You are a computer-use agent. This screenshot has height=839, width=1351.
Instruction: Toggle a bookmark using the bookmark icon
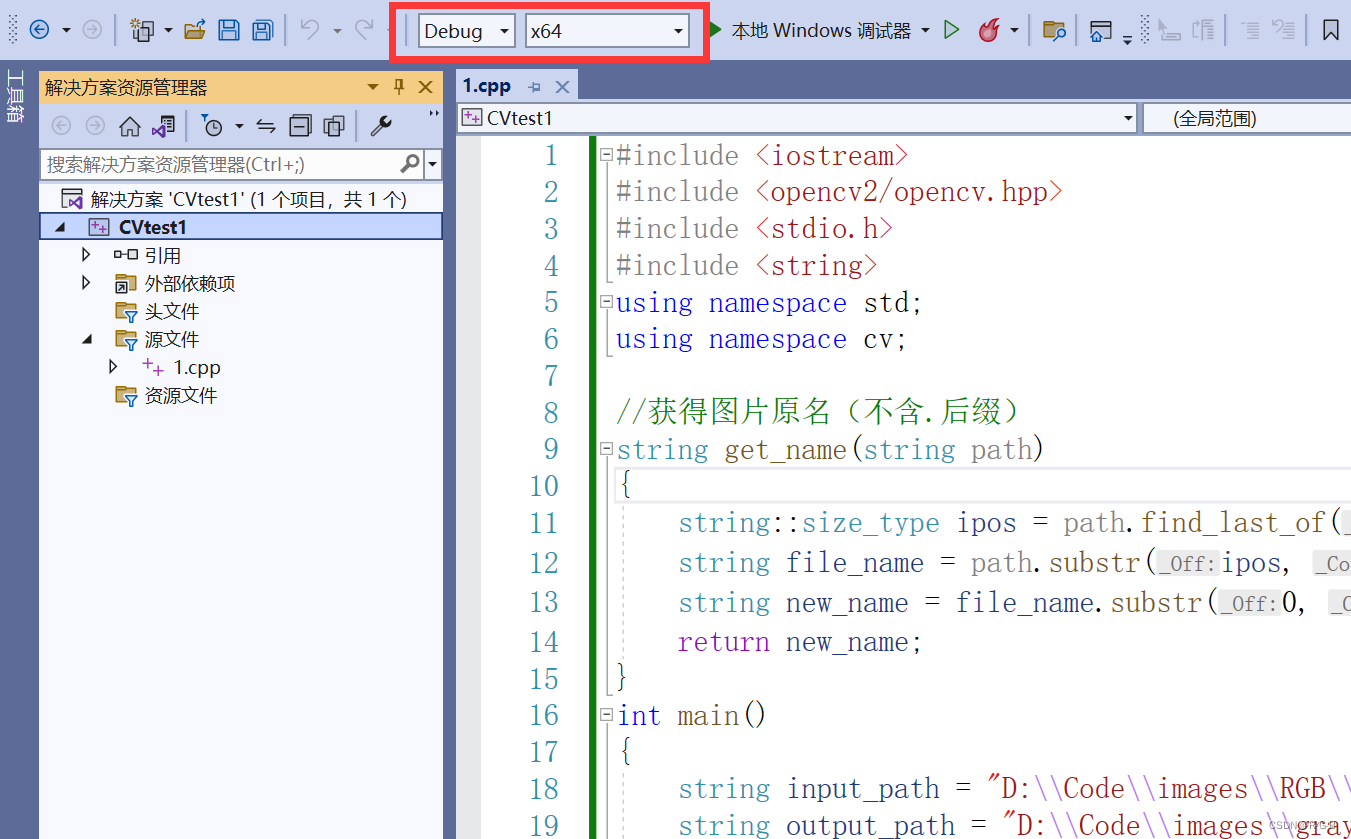(1330, 30)
